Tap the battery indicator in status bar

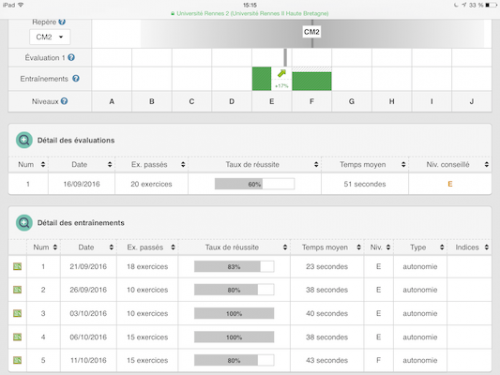(x=492, y=5)
